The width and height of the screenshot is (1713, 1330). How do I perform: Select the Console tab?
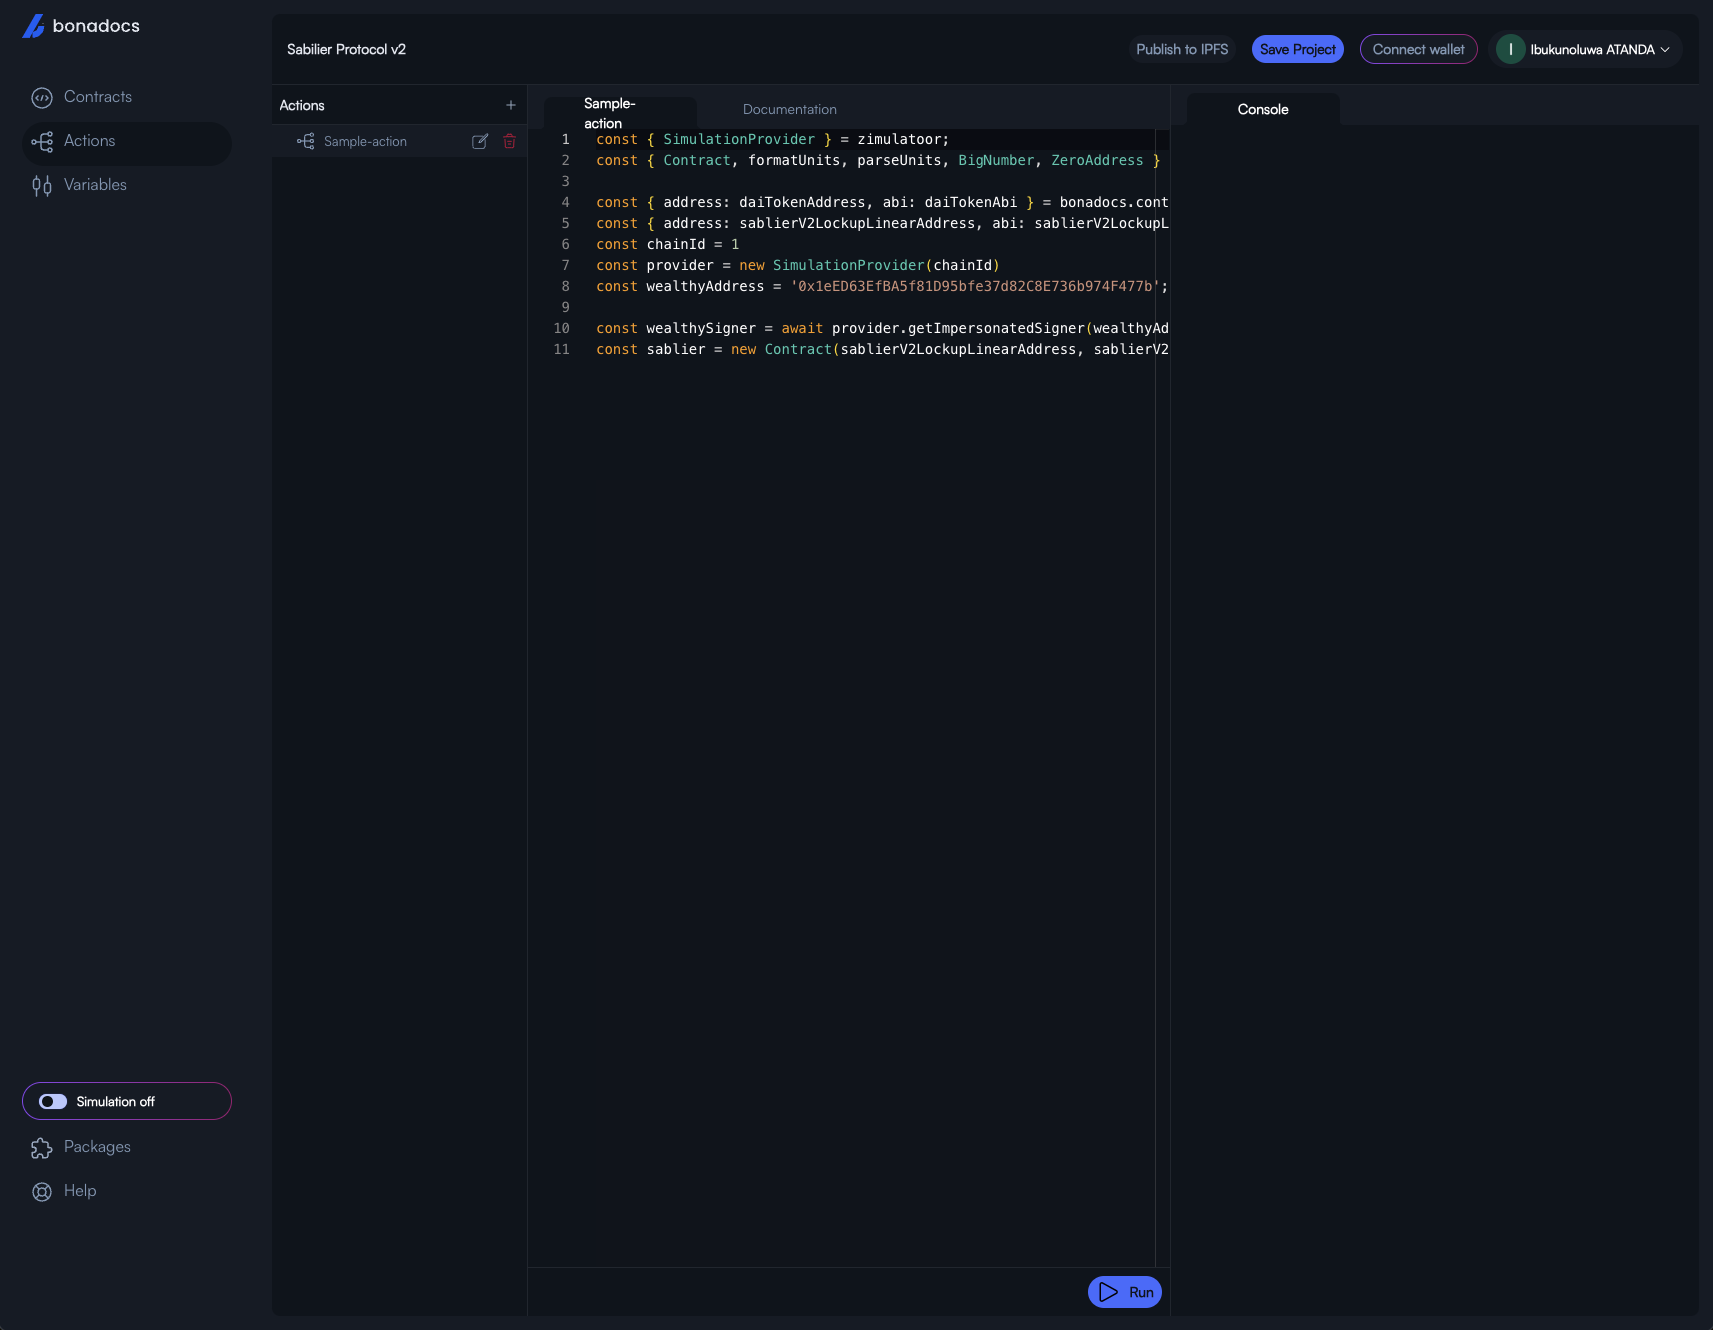click(x=1263, y=109)
